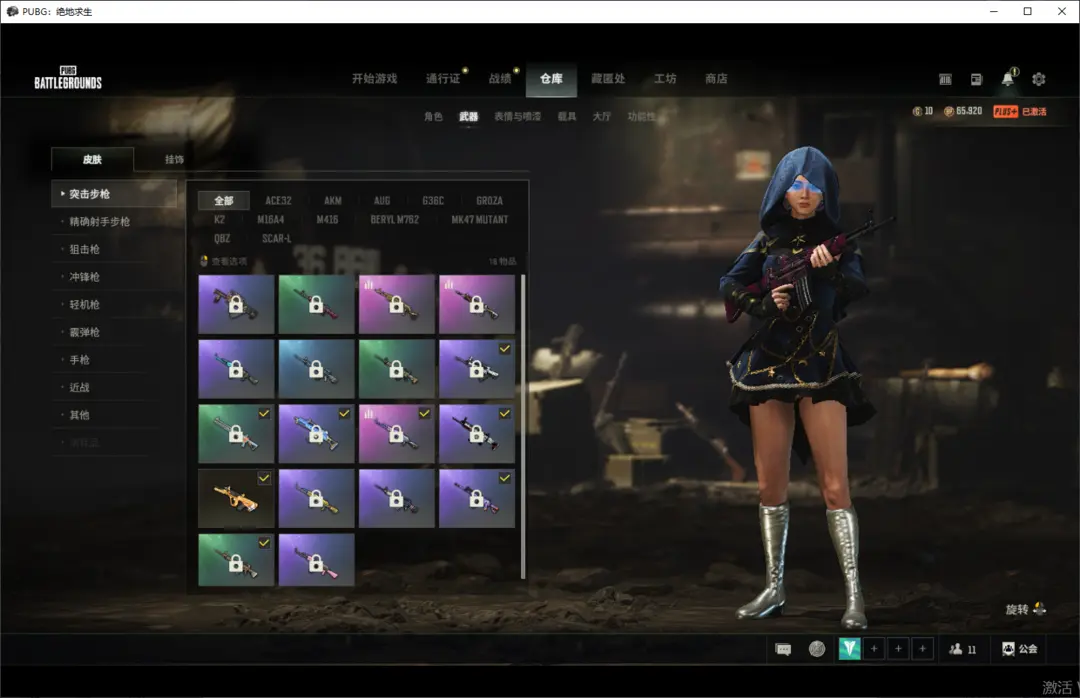
Task: Click the friends icon showing 11
Action: [962, 649]
